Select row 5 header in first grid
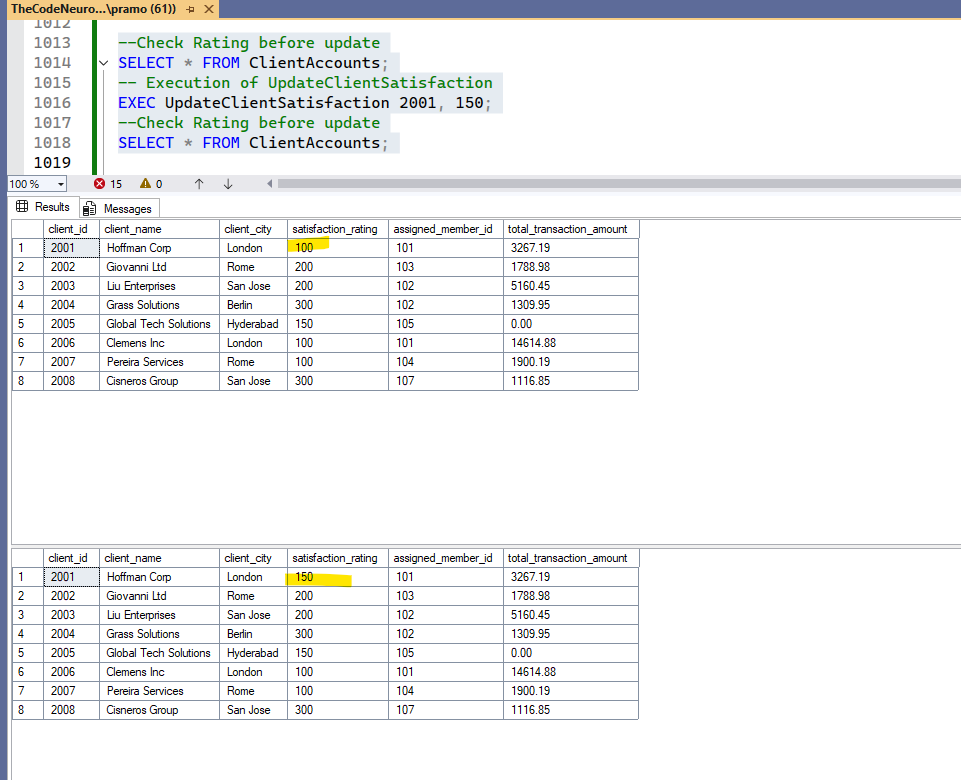 [x=28, y=324]
